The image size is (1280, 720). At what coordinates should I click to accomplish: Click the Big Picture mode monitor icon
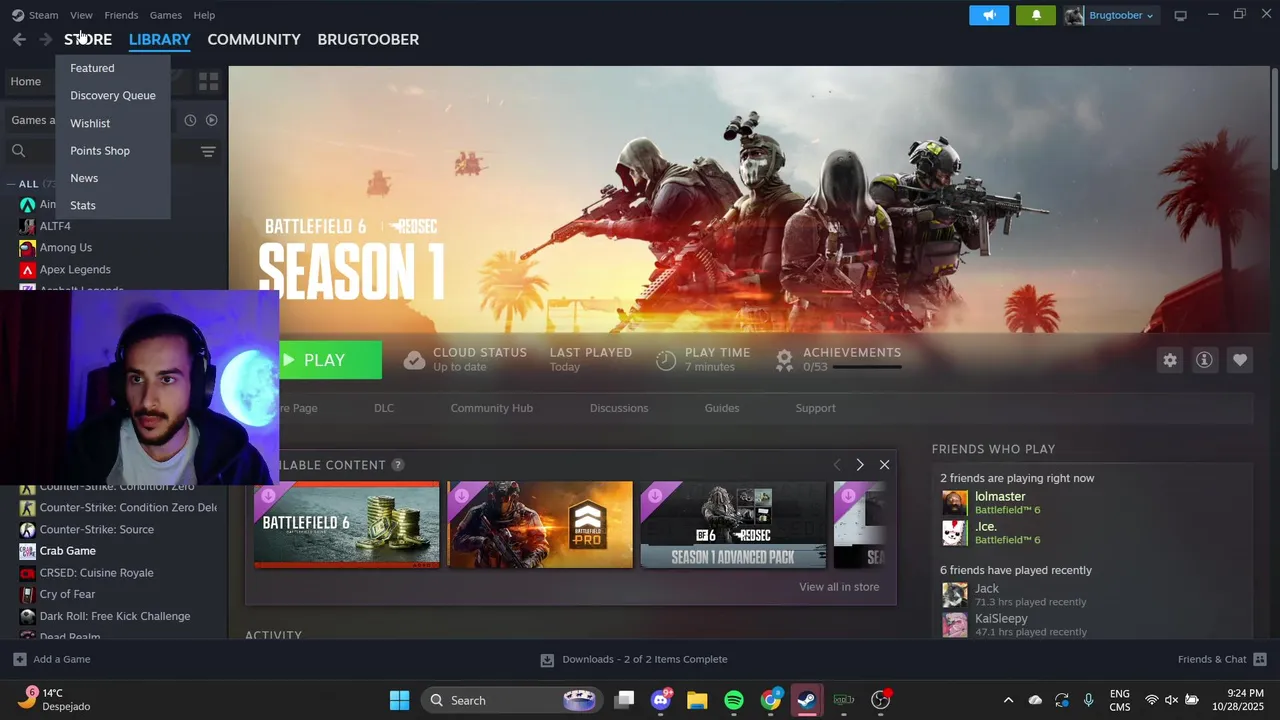[1180, 15]
